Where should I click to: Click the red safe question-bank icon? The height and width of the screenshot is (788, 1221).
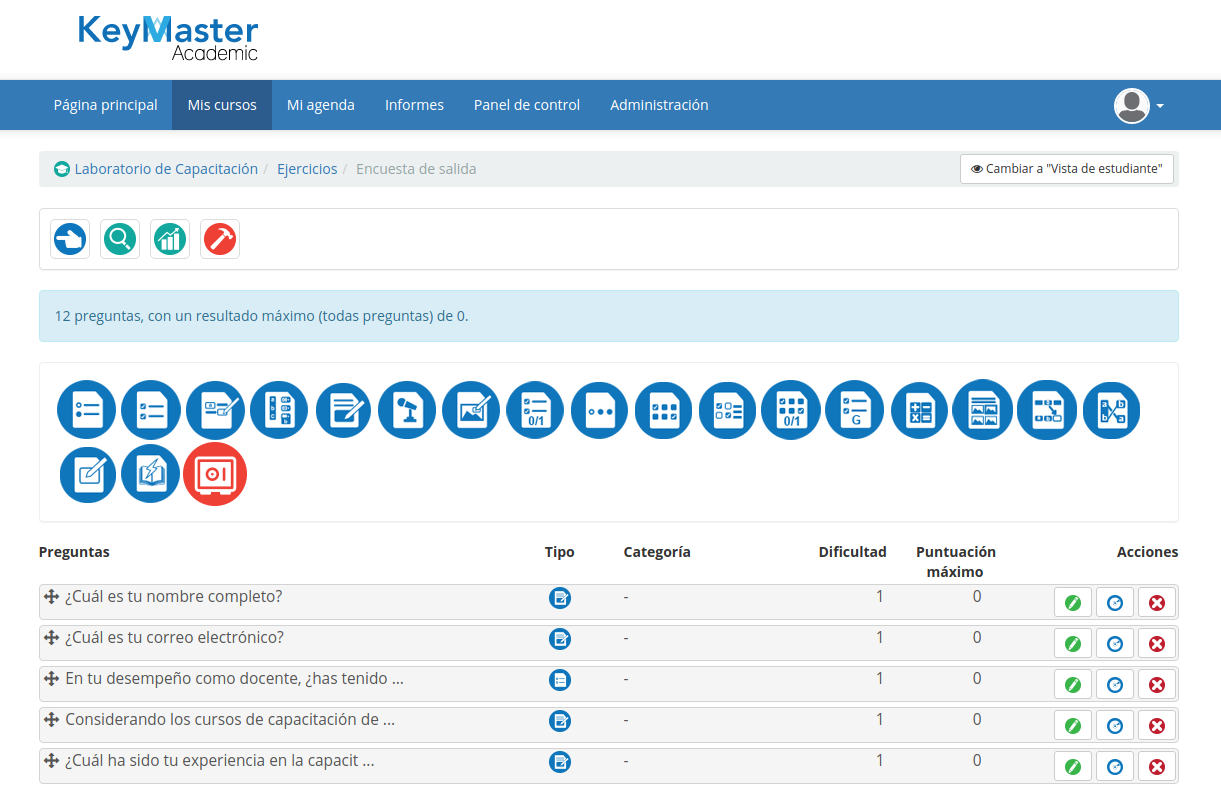click(x=215, y=473)
